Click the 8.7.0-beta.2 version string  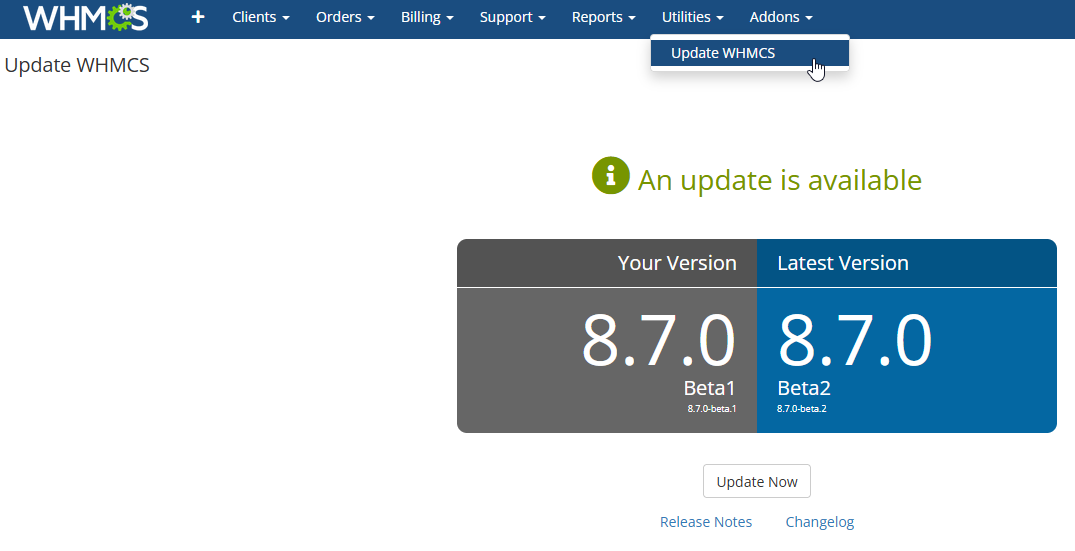coord(801,408)
